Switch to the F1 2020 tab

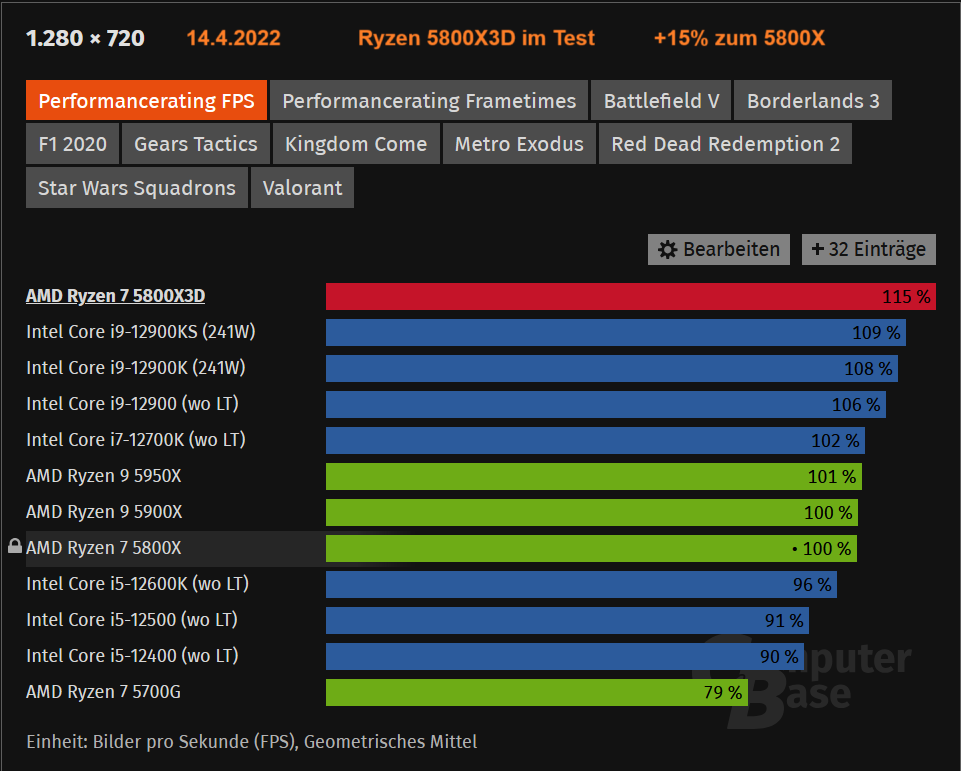tap(72, 144)
